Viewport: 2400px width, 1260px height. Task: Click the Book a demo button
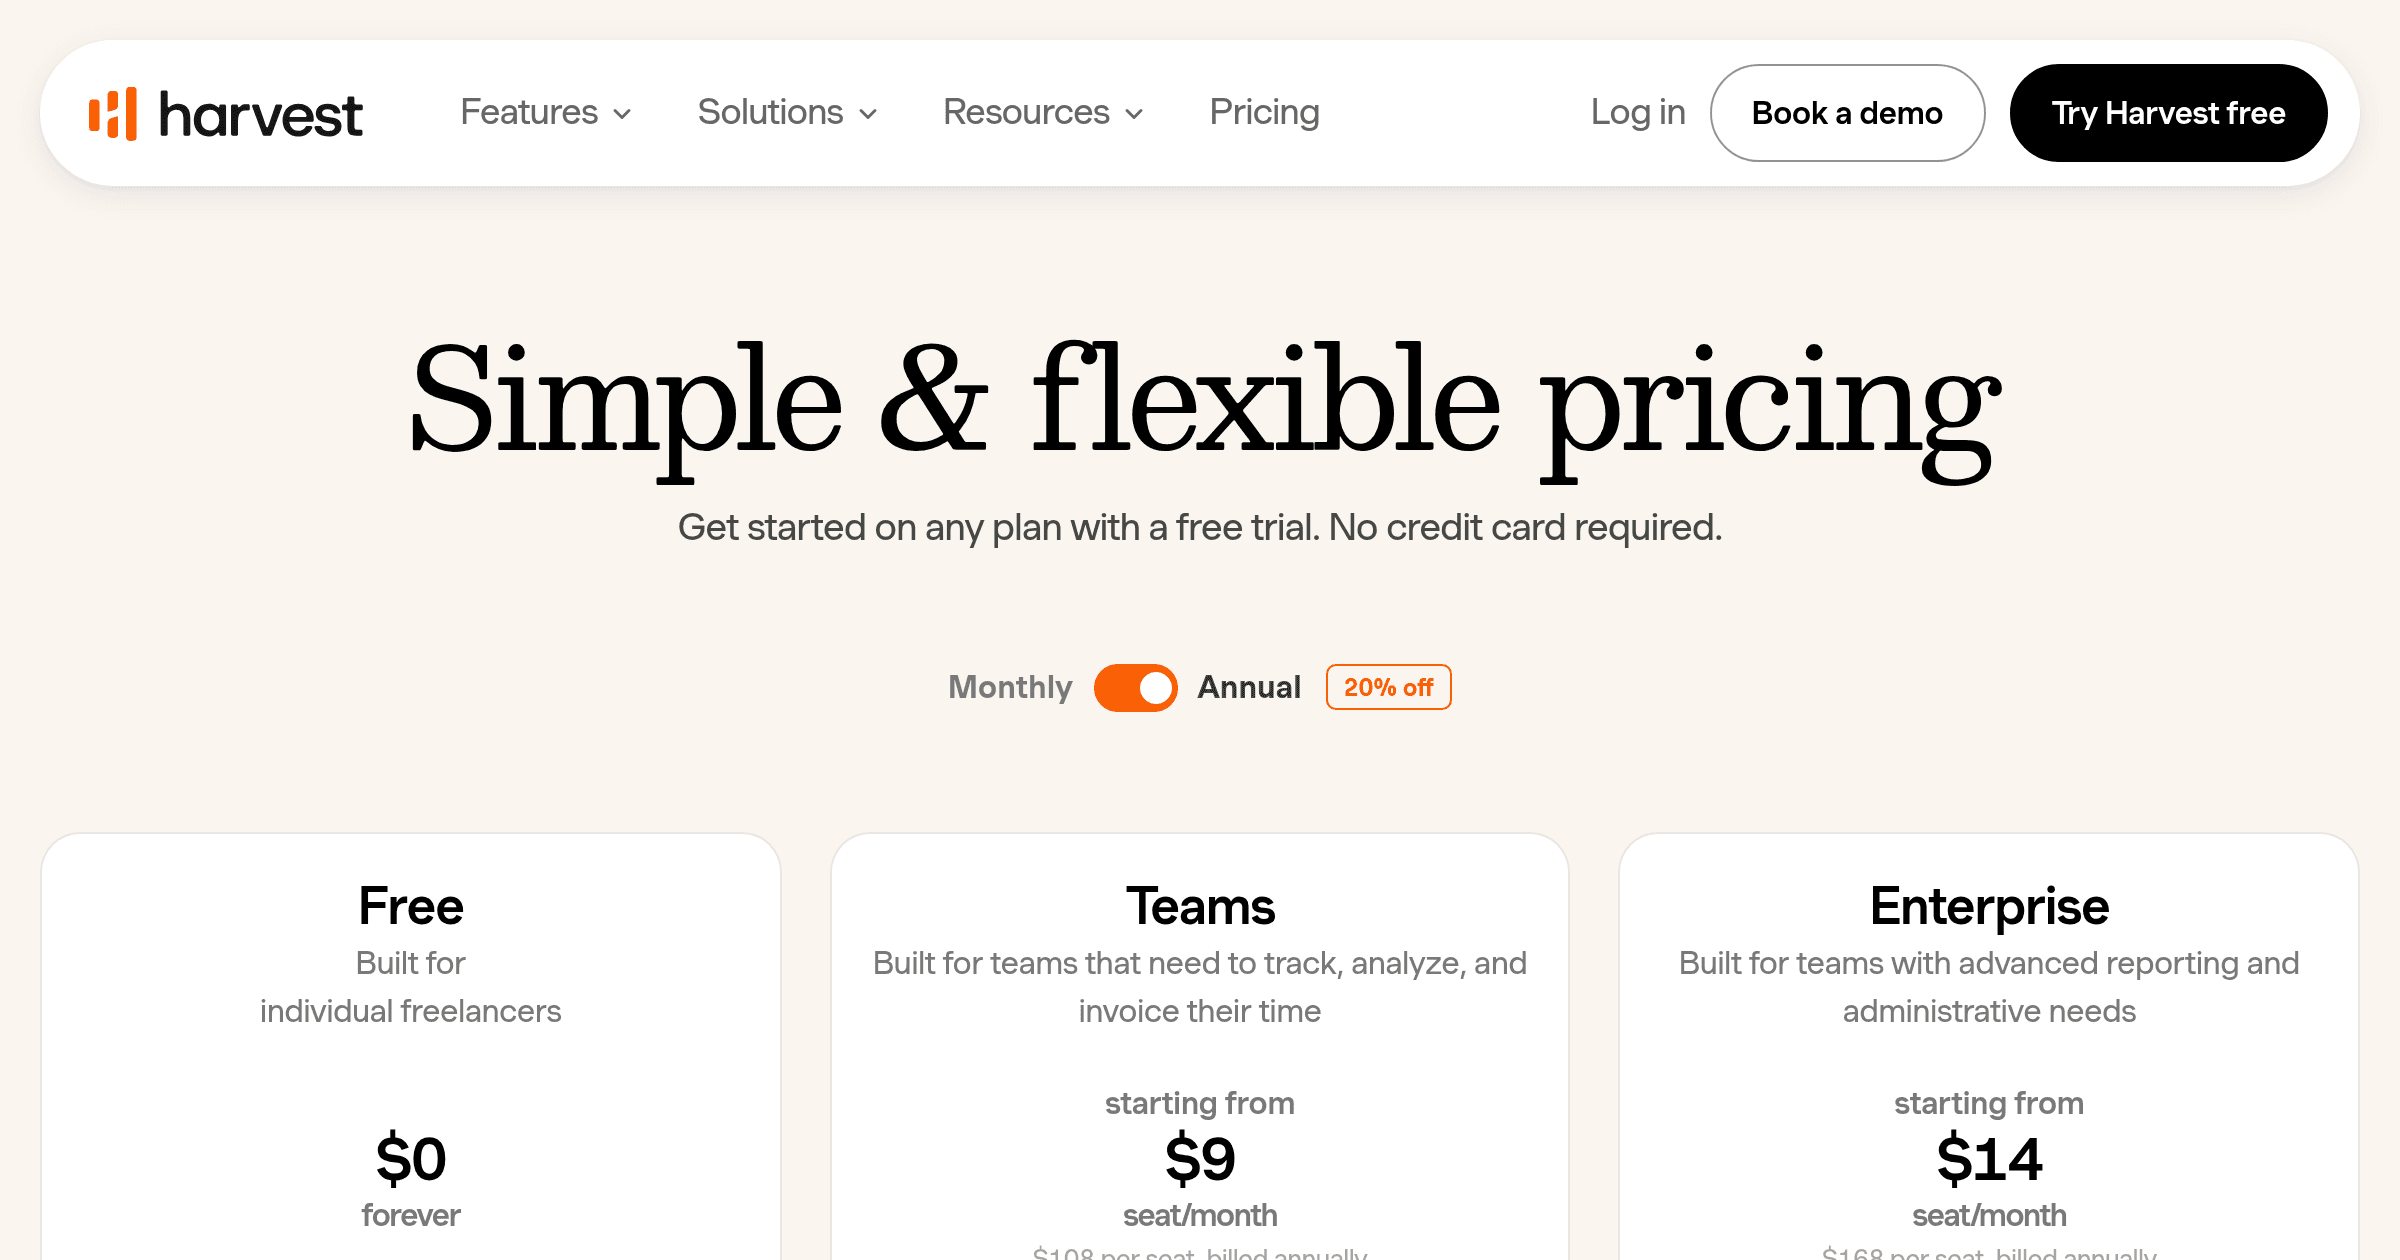[1847, 113]
